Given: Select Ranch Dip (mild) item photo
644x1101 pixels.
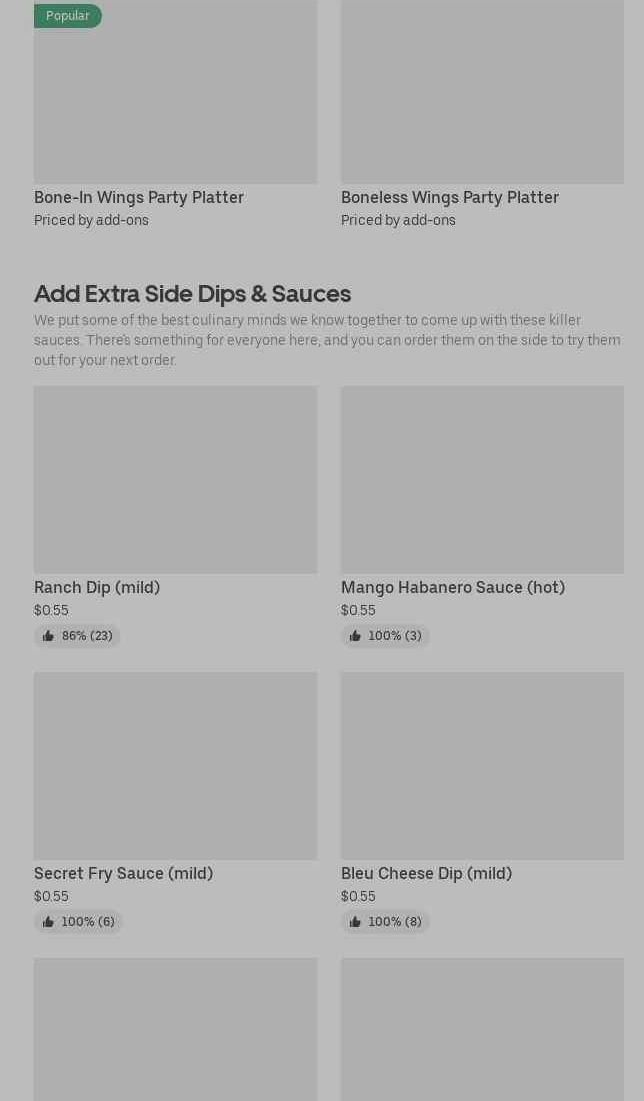Looking at the screenshot, I should (x=175, y=480).
